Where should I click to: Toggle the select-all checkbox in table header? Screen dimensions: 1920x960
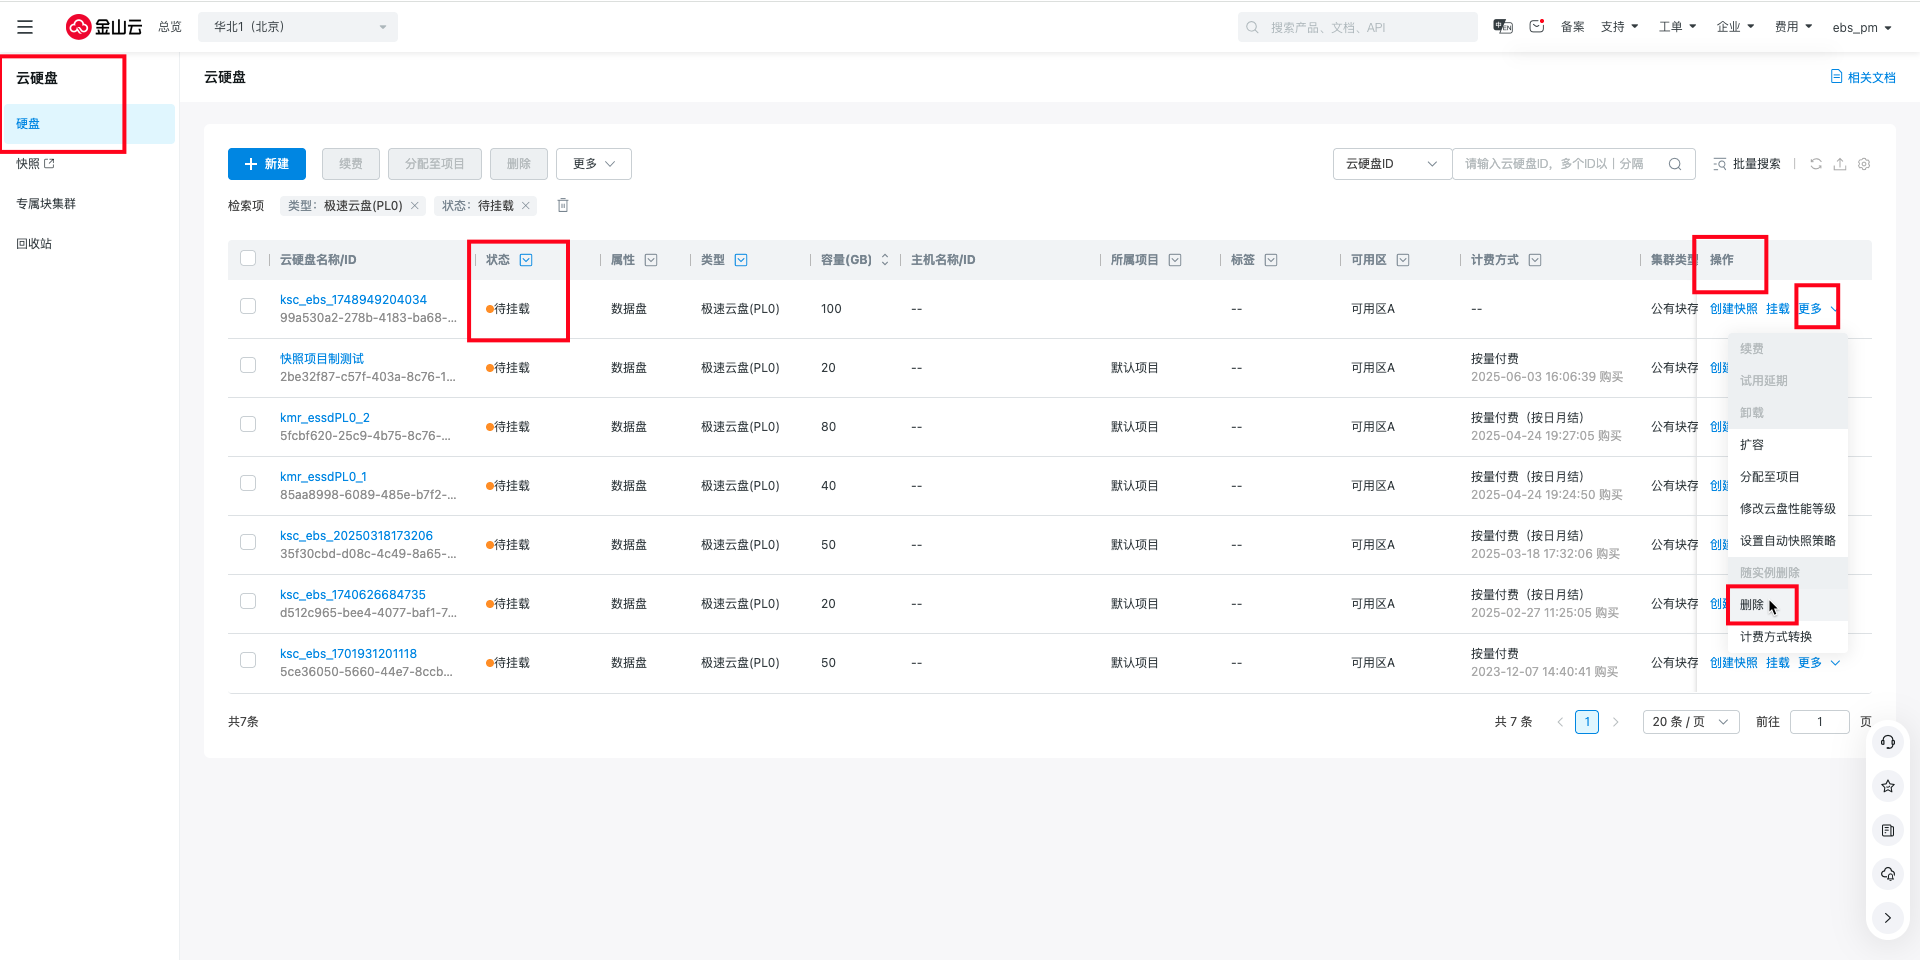[x=248, y=259]
